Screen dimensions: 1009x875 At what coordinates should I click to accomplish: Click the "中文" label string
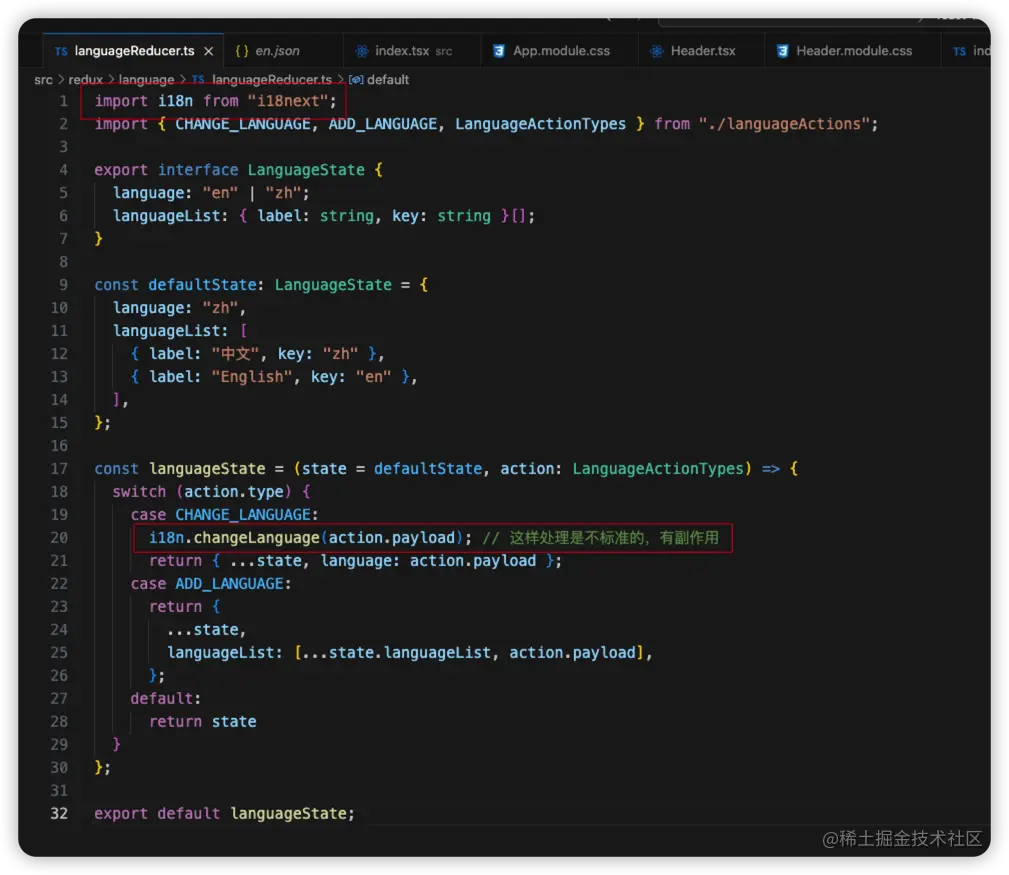click(235, 354)
